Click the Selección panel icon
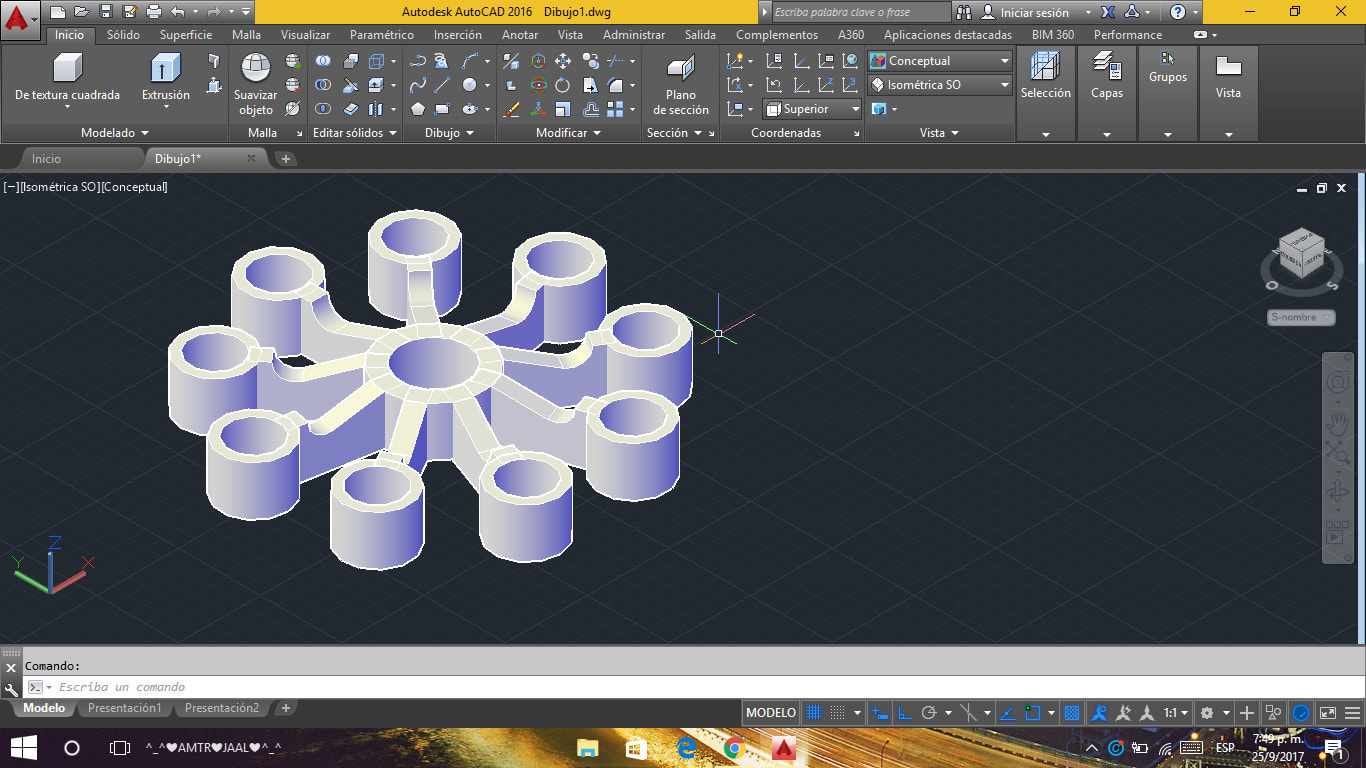 [x=1045, y=67]
